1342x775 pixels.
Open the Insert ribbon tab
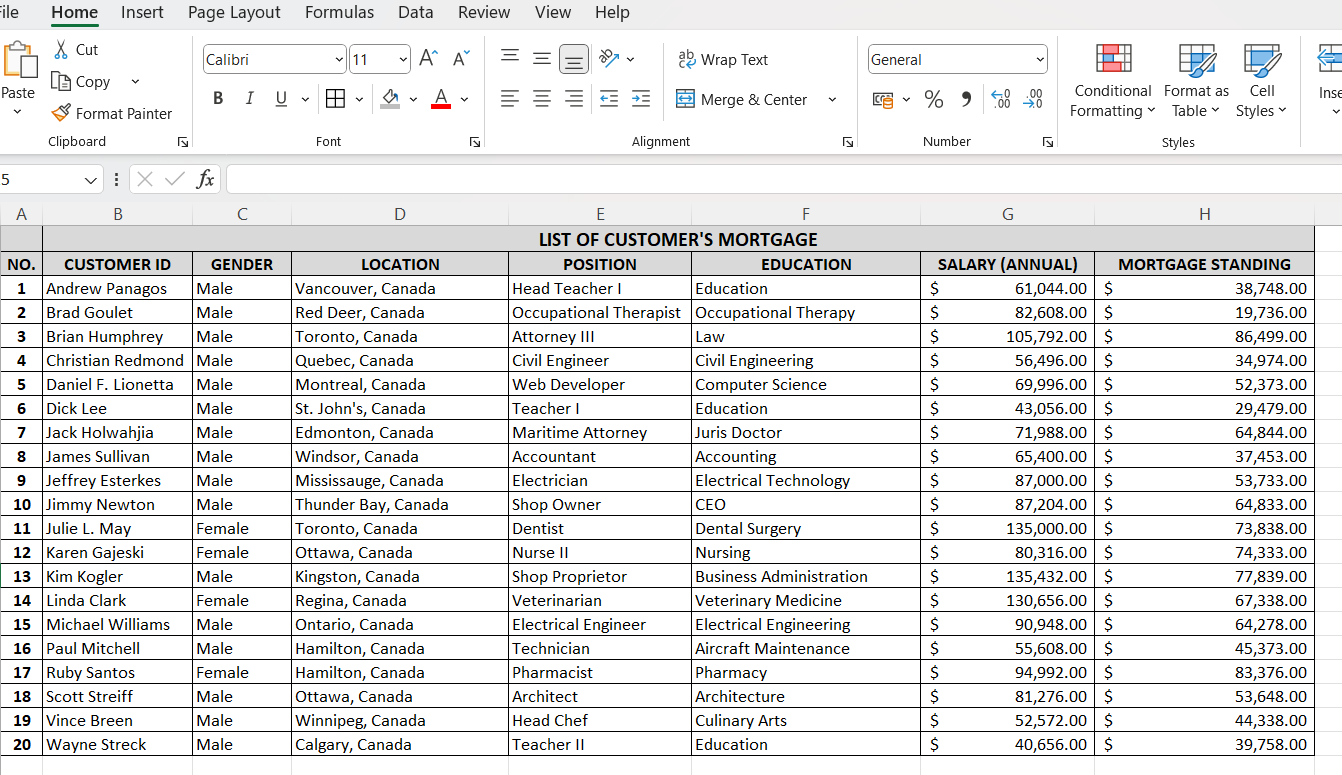coord(142,12)
